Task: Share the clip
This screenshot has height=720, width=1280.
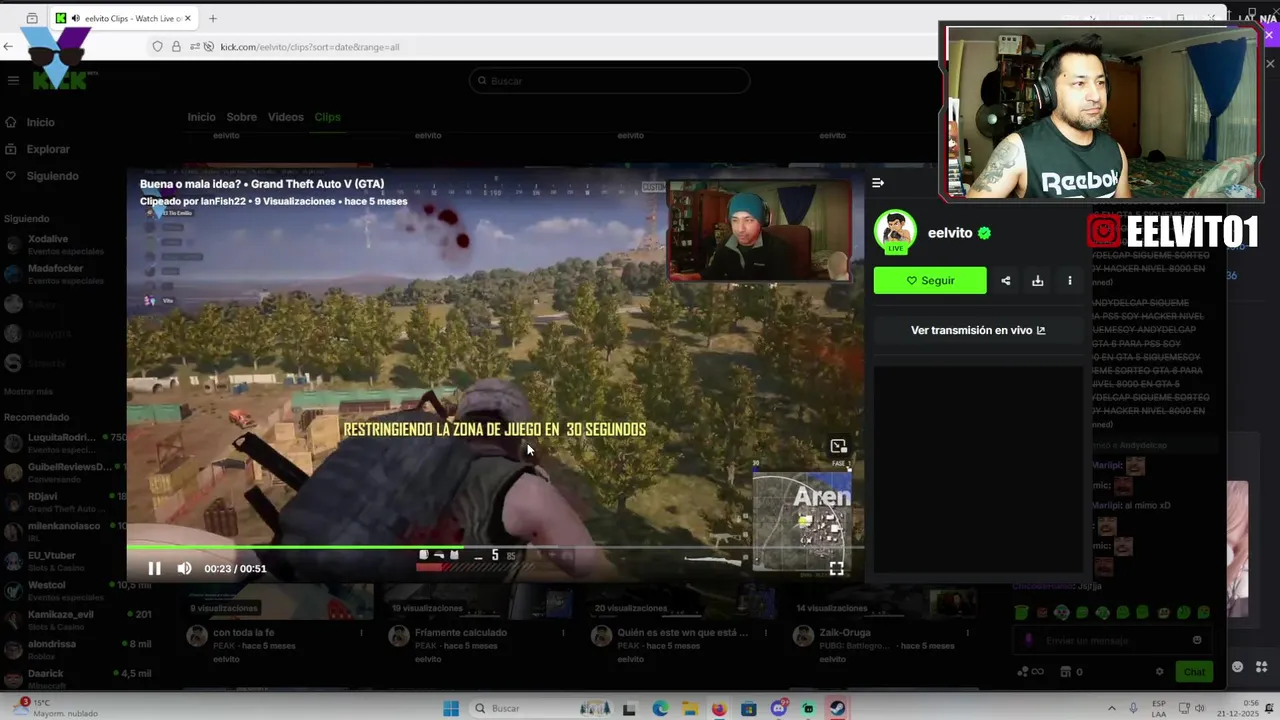Action: click(x=1006, y=281)
